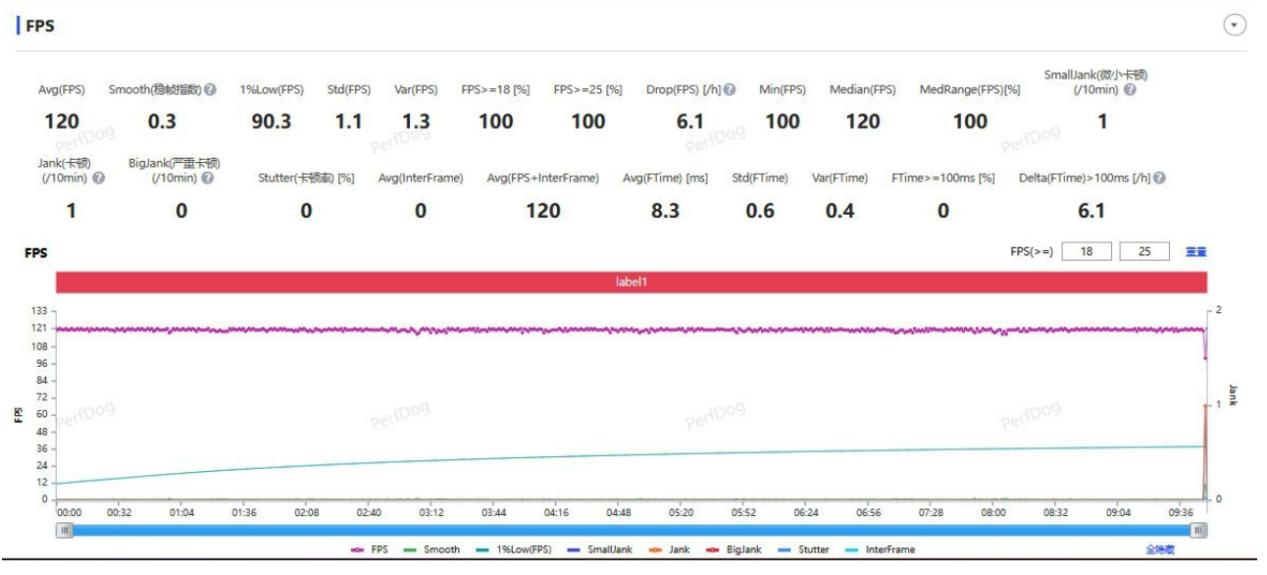The height and width of the screenshot is (575, 1267).
Task: Toggle SmallJank series visibility in legend
Action: pyautogui.click(x=598, y=549)
